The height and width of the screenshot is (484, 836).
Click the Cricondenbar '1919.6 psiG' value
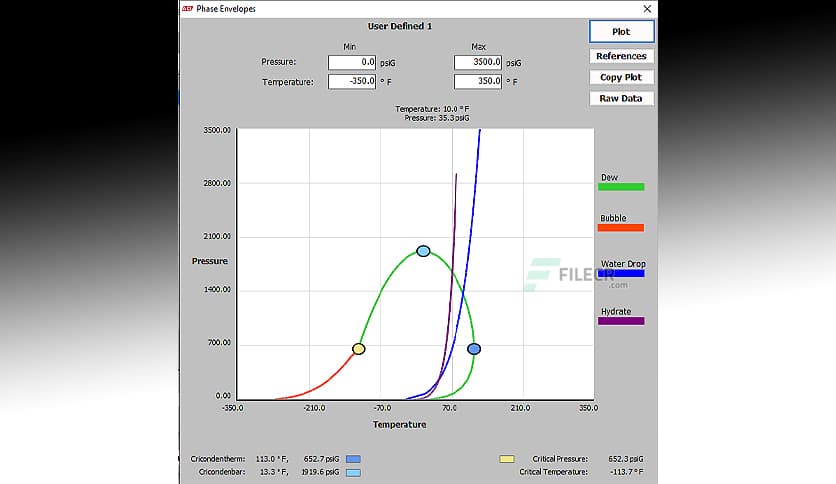[x=320, y=472]
